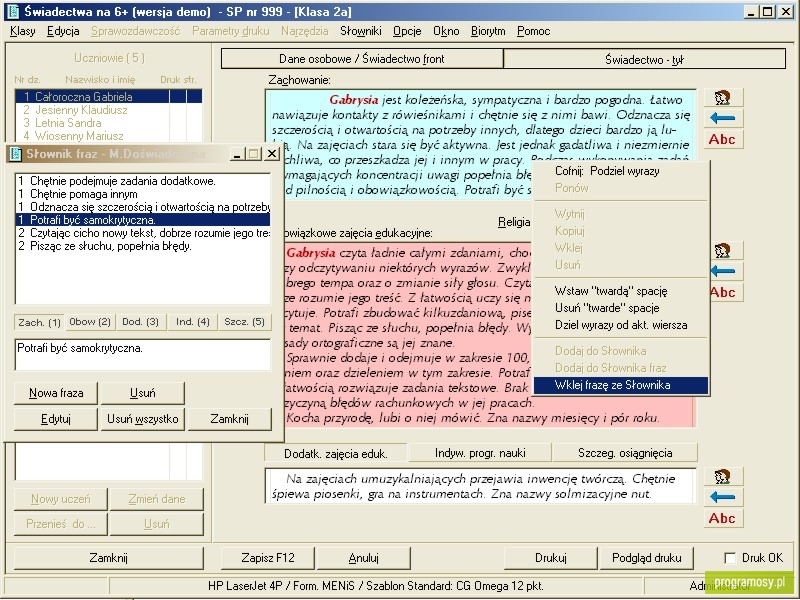The image size is (800, 600).
Task: Click the Zapisz F12 button
Action: coord(268,558)
